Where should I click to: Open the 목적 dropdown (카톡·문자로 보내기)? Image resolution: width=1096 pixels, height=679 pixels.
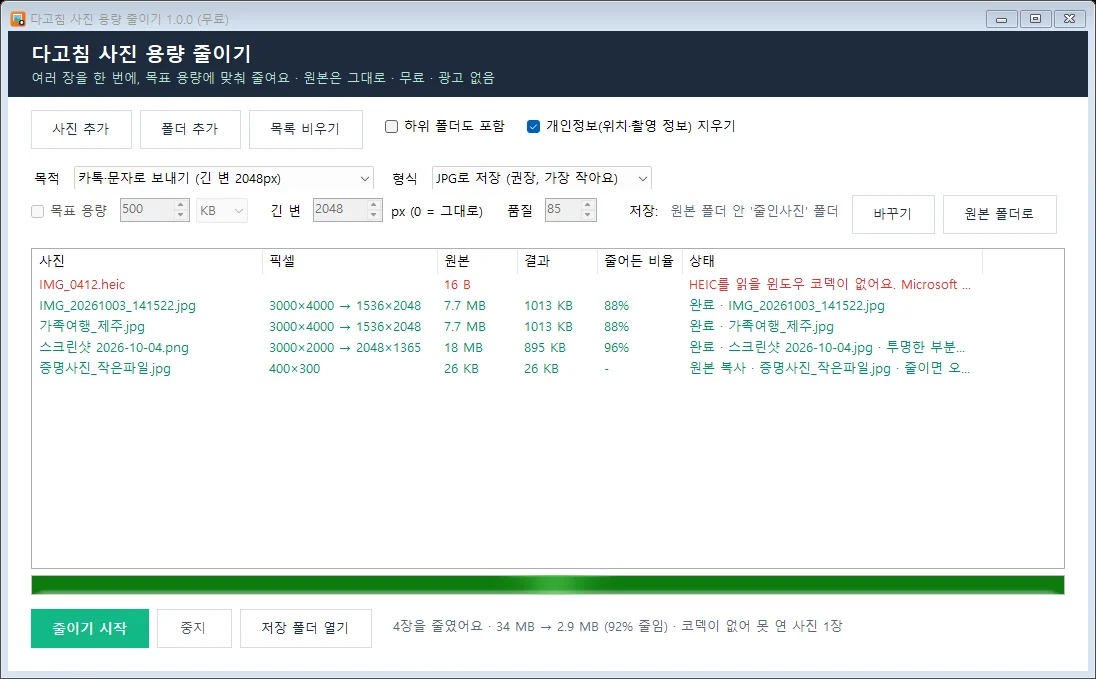[x=224, y=178]
